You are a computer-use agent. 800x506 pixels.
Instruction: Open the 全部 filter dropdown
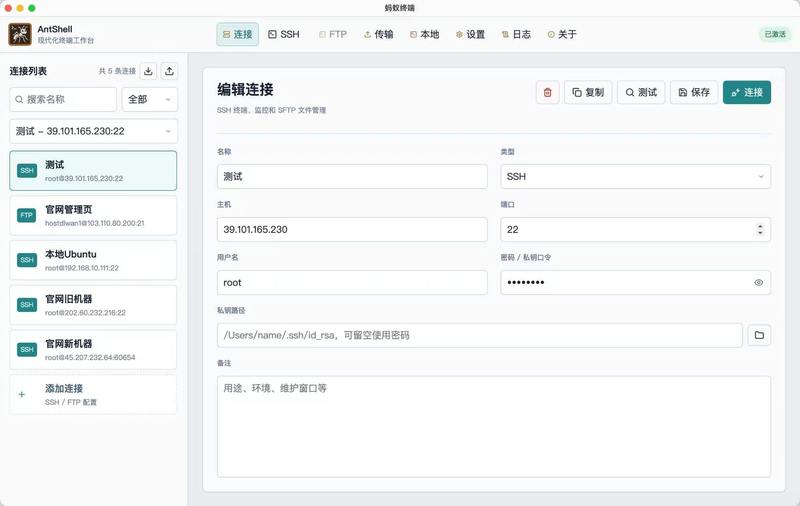pos(149,99)
